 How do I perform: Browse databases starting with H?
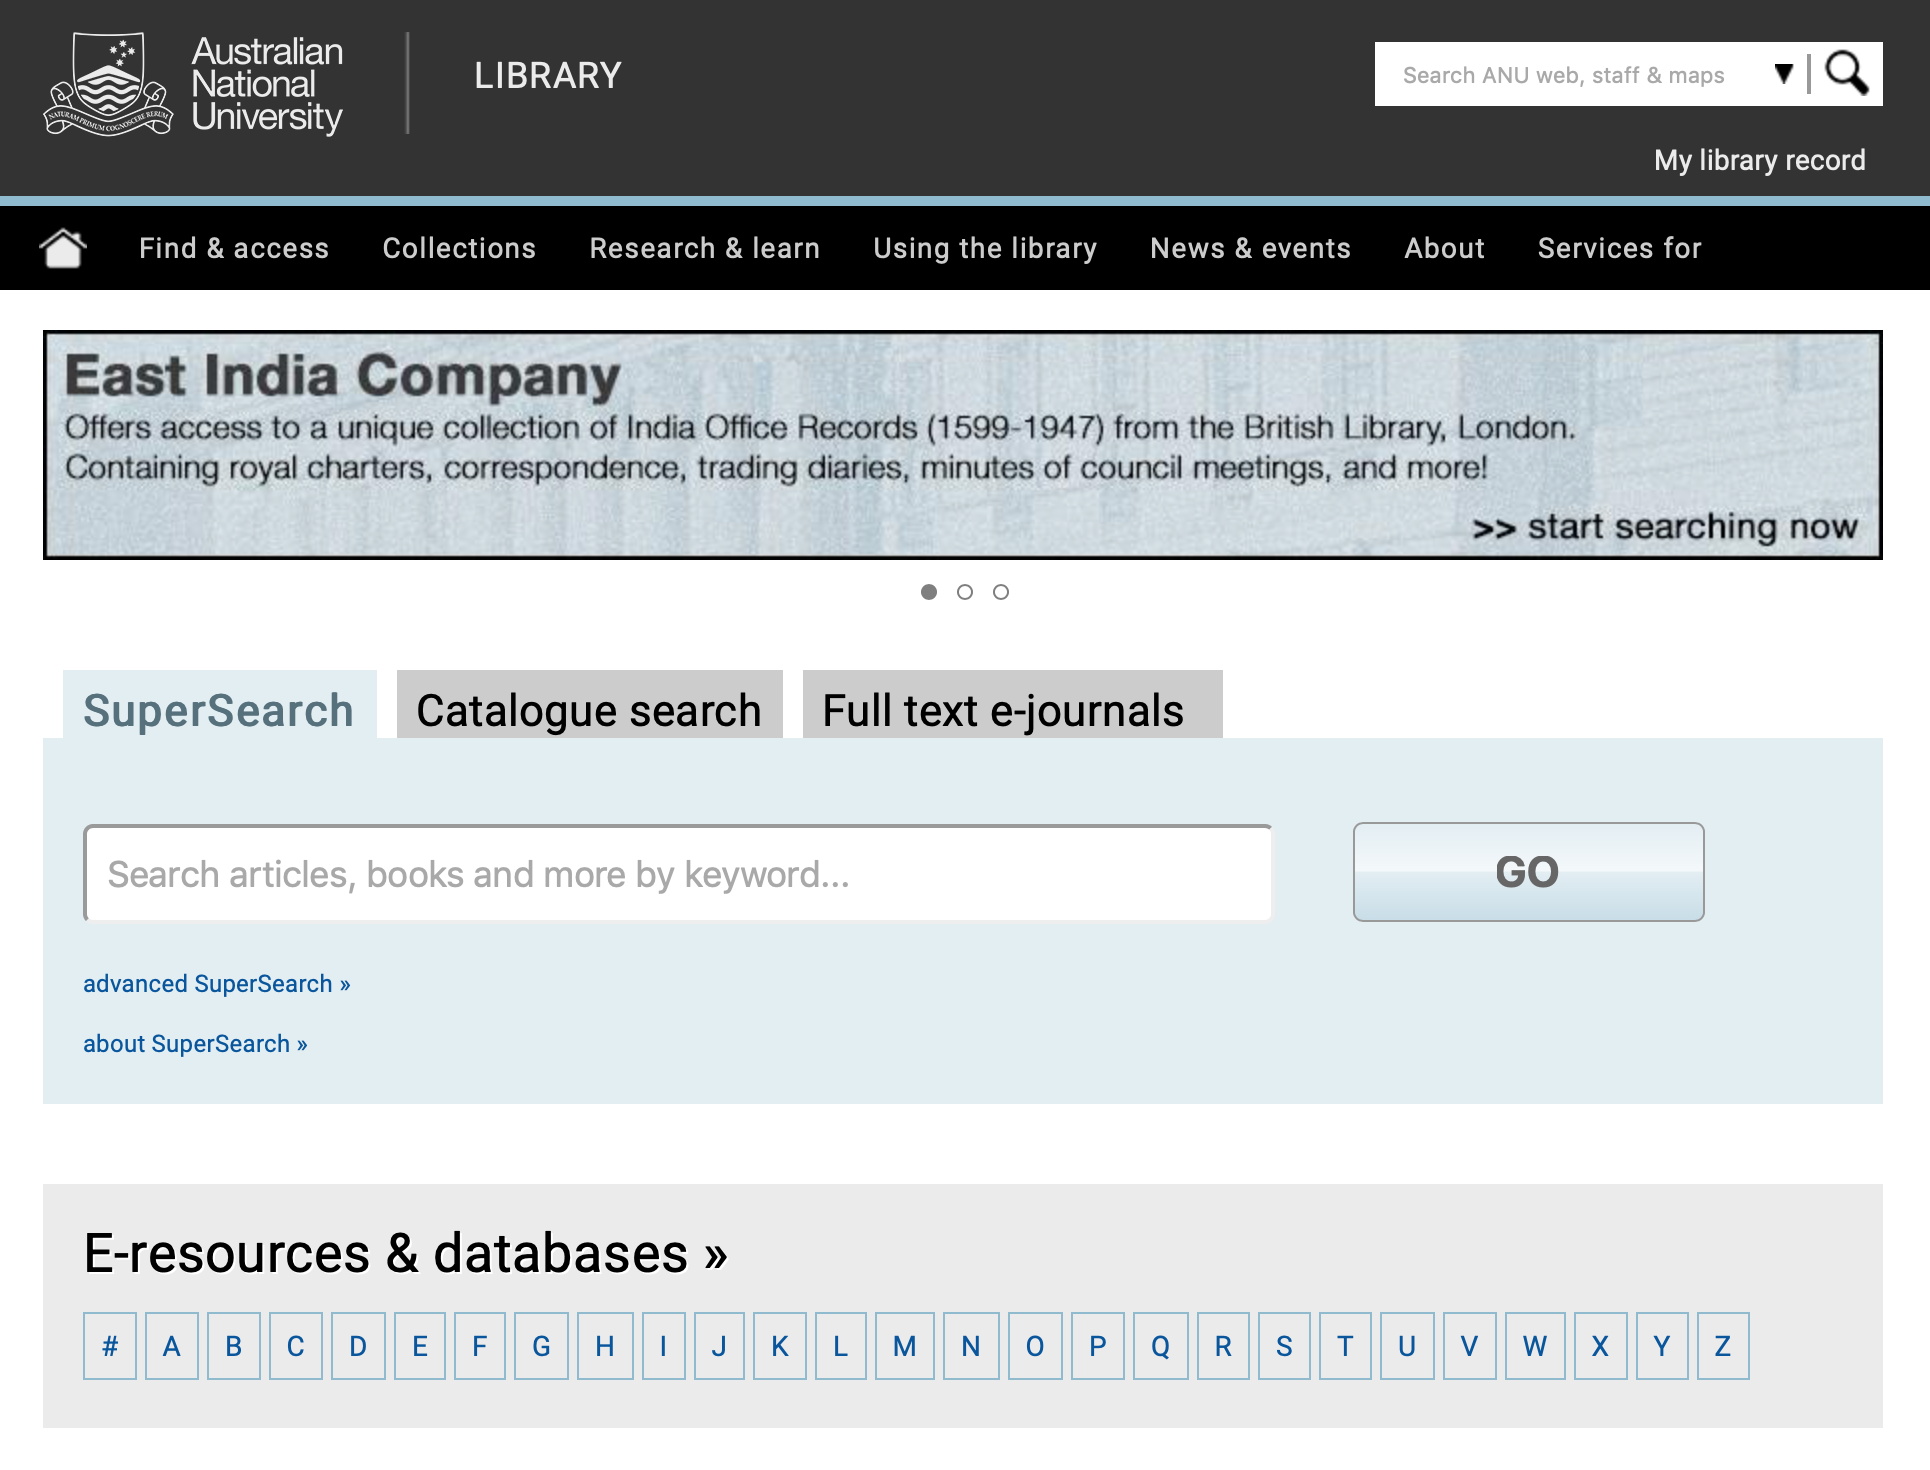[x=605, y=1346]
